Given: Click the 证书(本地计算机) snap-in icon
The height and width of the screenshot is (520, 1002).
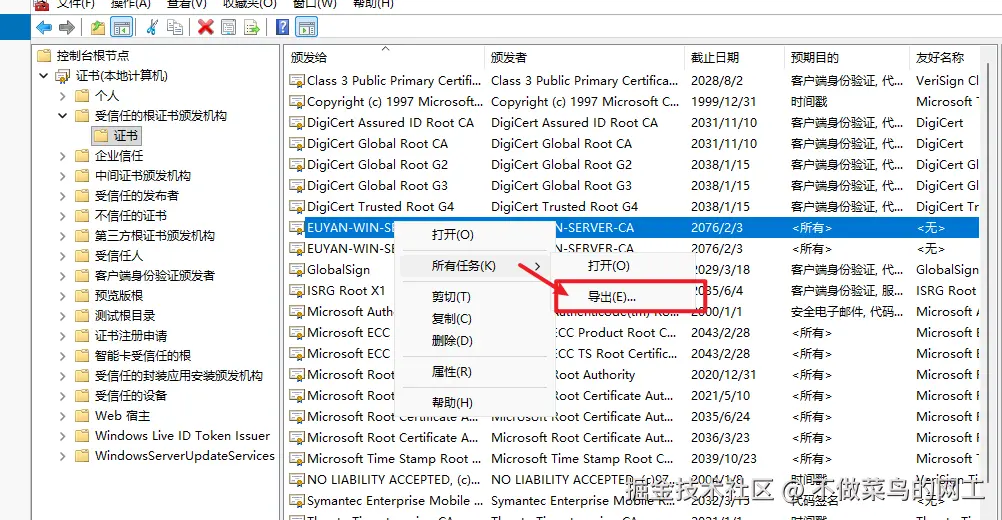Looking at the screenshot, I should click(x=63, y=76).
